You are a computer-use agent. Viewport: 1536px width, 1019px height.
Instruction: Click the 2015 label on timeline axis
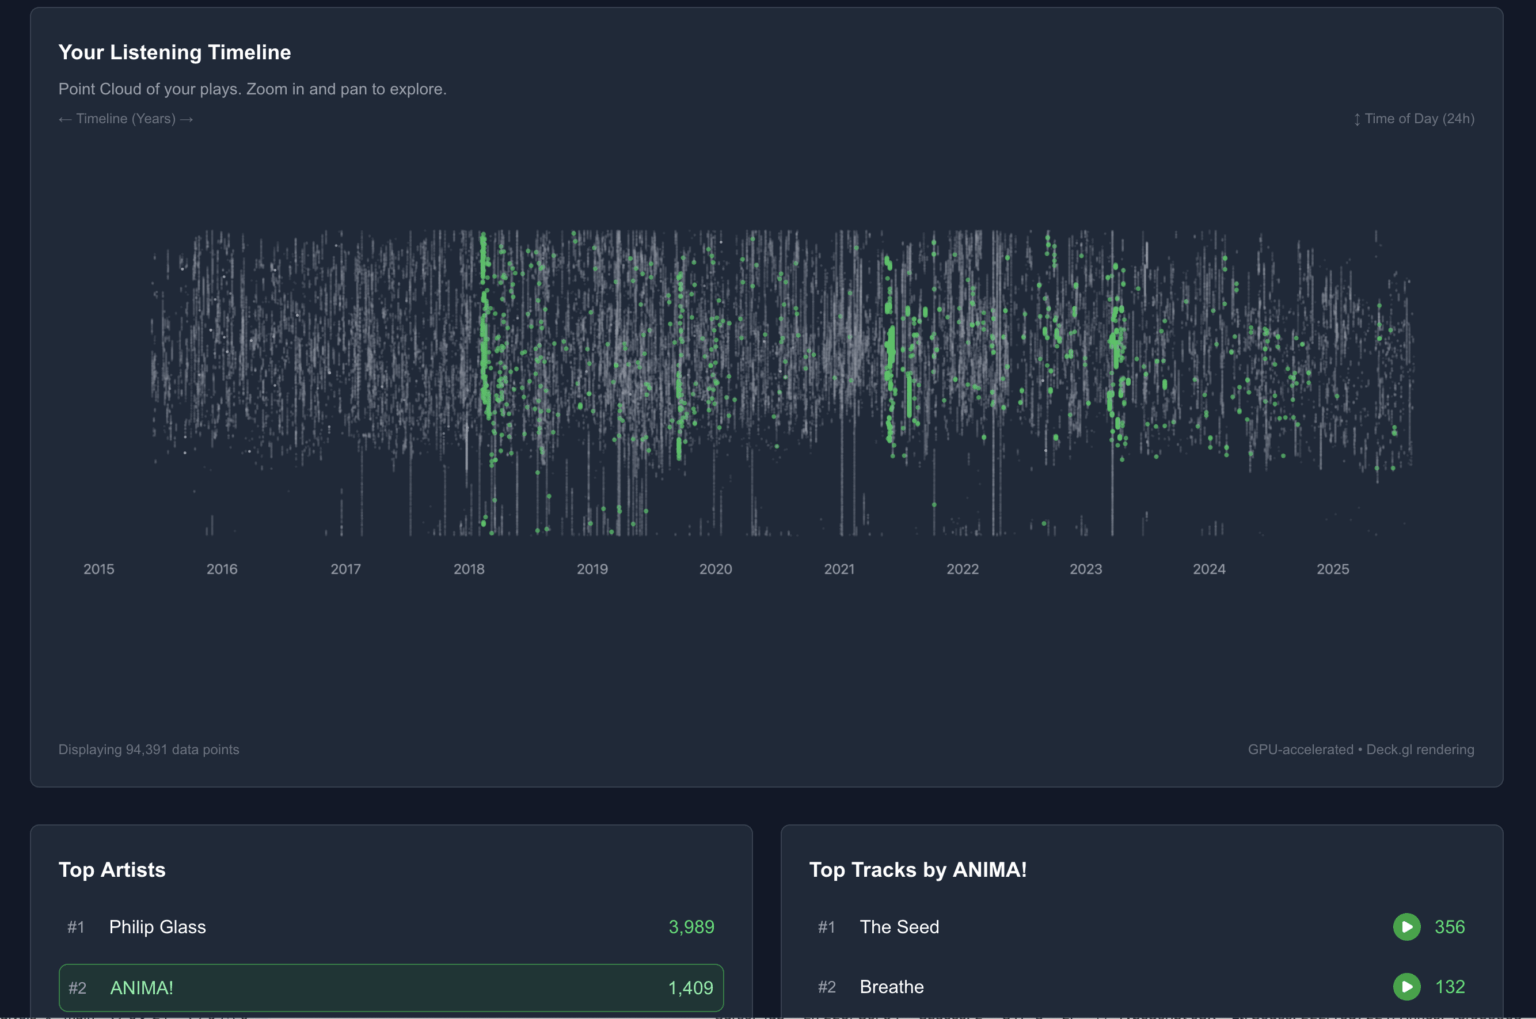99,569
